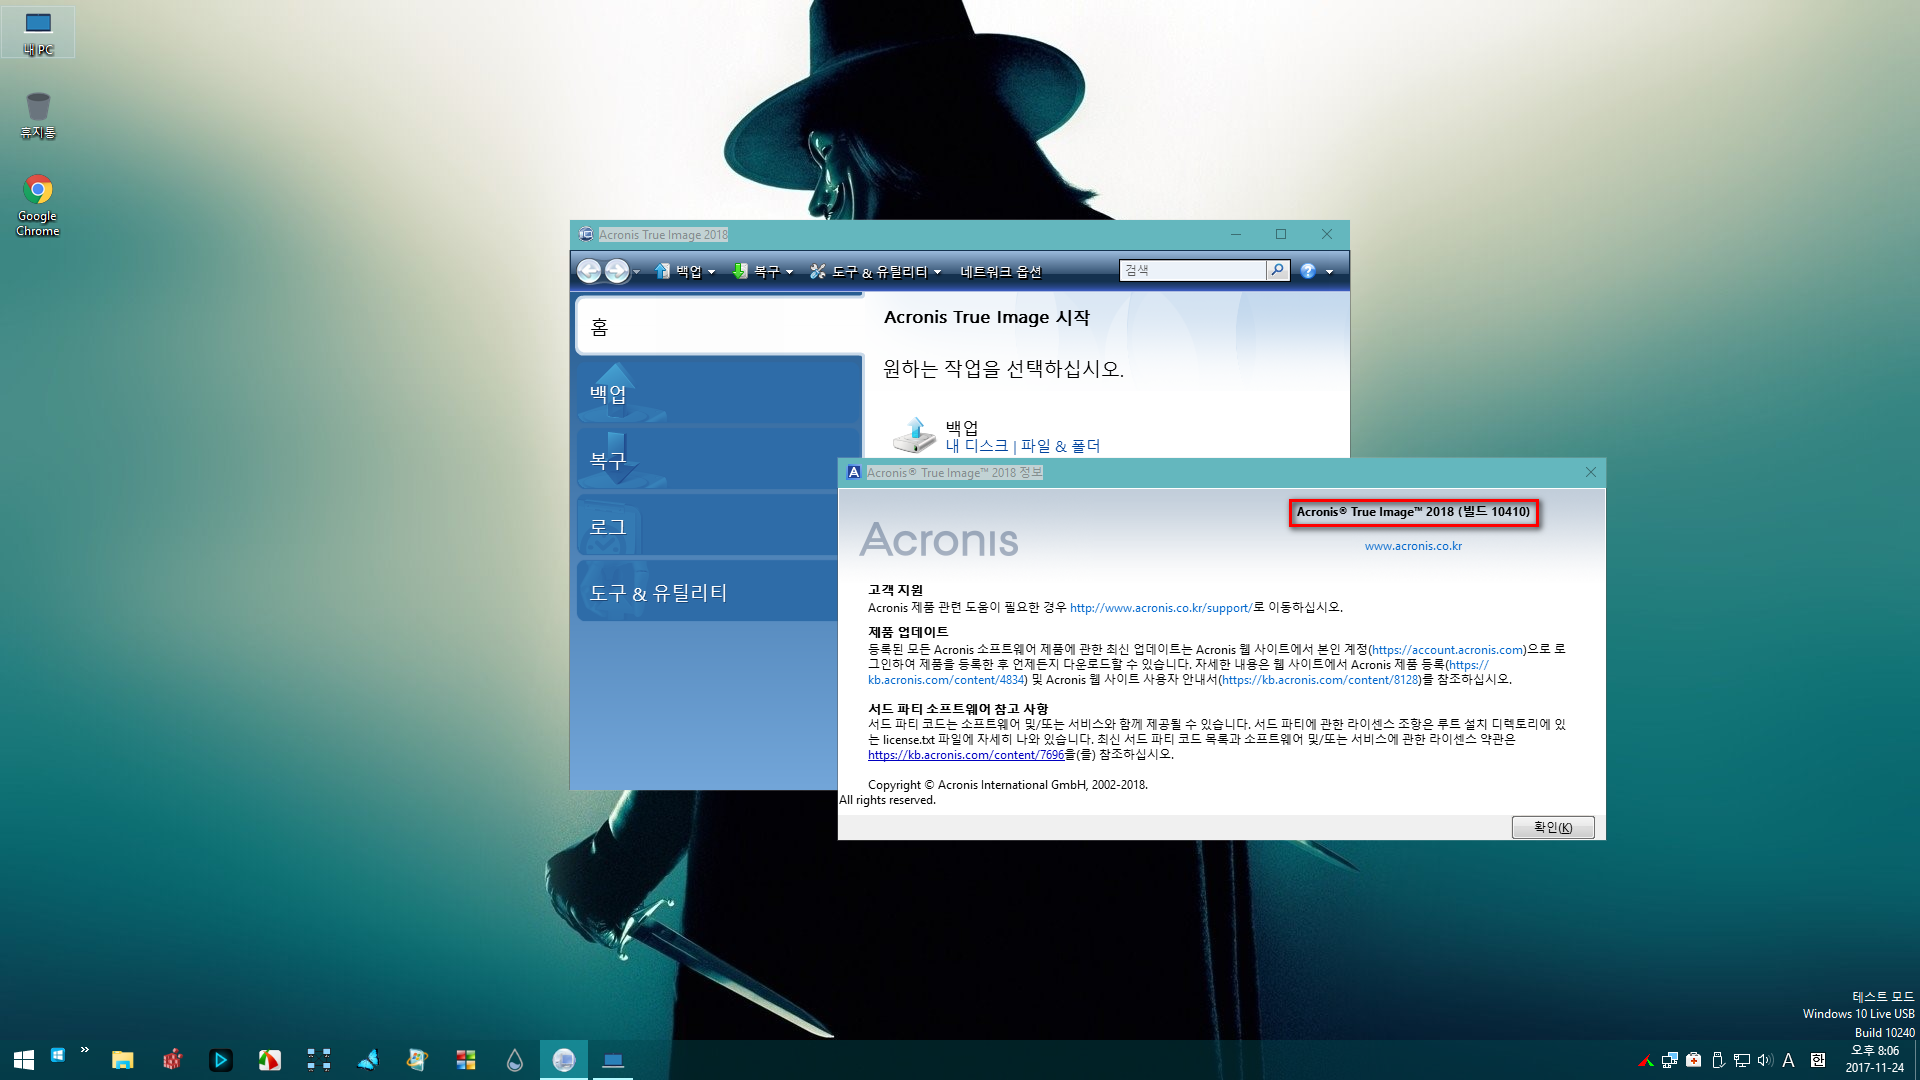Launch Google Chrome from the desktop

point(38,206)
